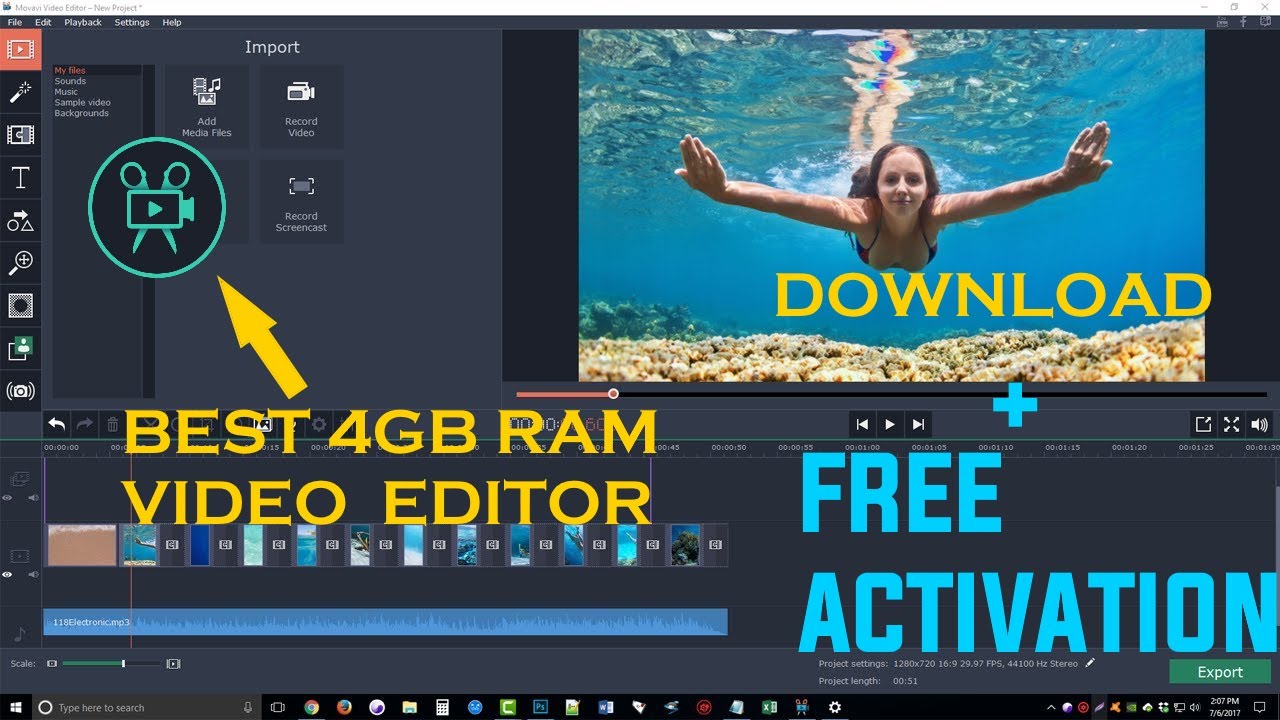Open the Settings menu
The height and width of the screenshot is (720, 1280).
coord(131,22)
